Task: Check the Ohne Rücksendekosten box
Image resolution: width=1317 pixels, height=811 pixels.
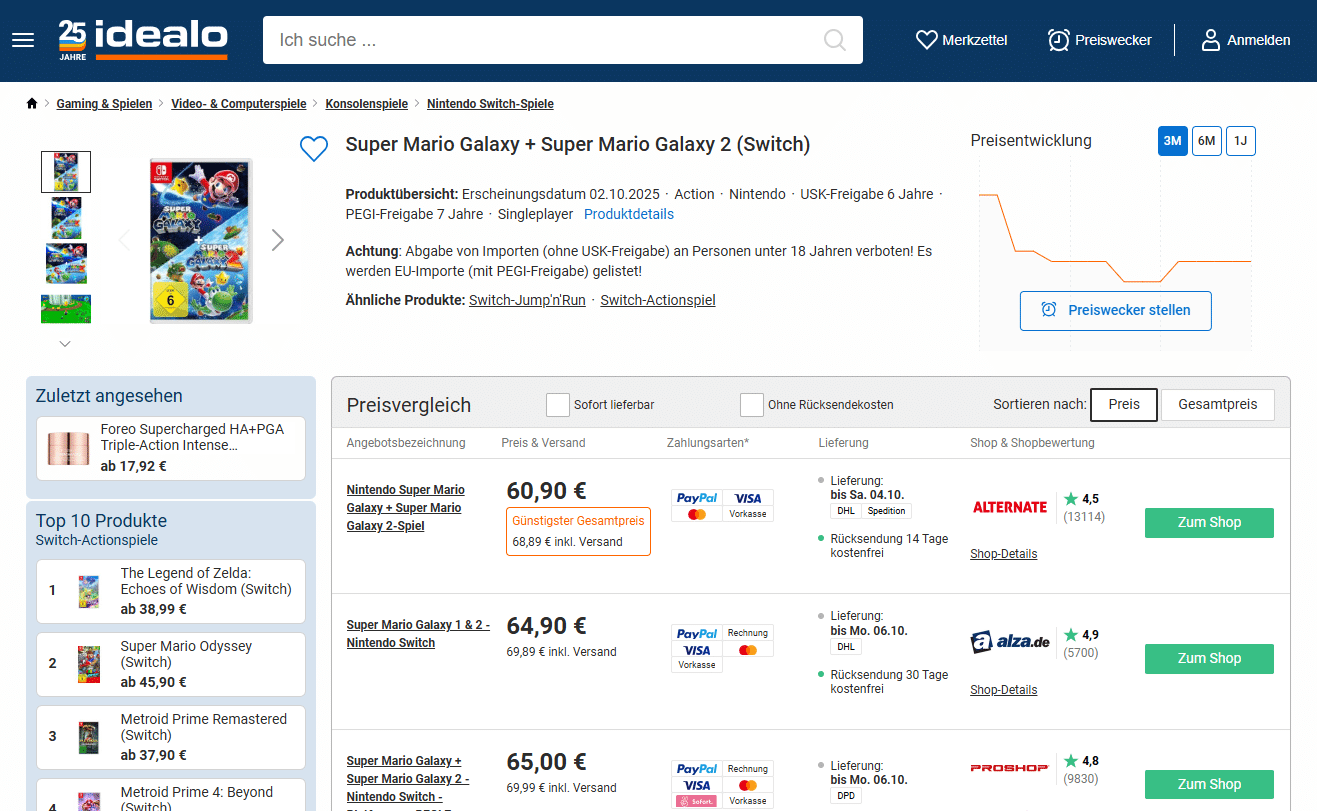Action: tap(752, 405)
